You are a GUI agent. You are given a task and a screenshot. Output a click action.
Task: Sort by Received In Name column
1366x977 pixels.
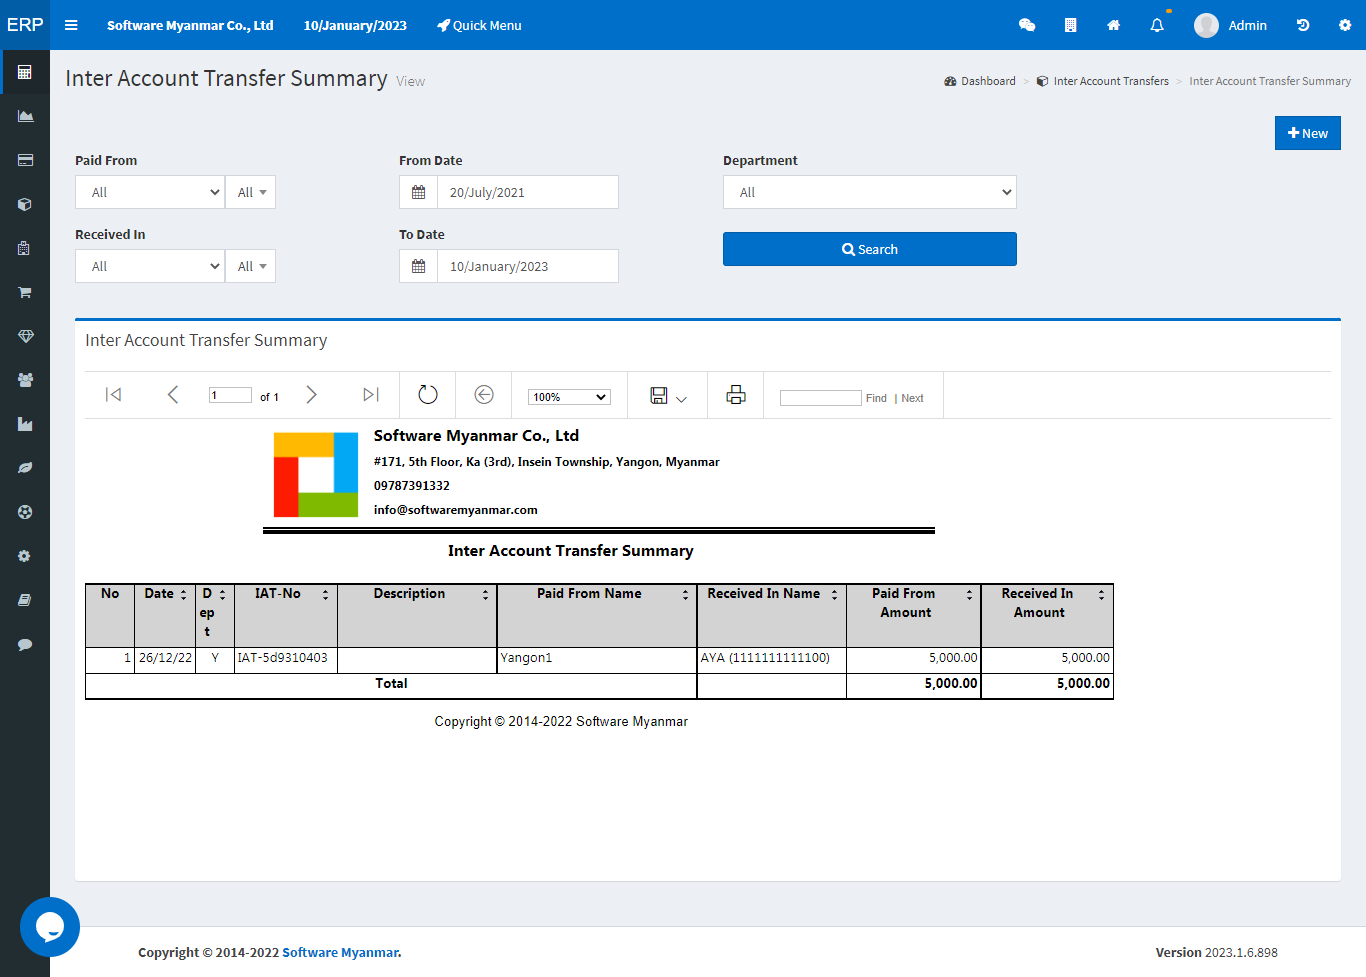834,594
